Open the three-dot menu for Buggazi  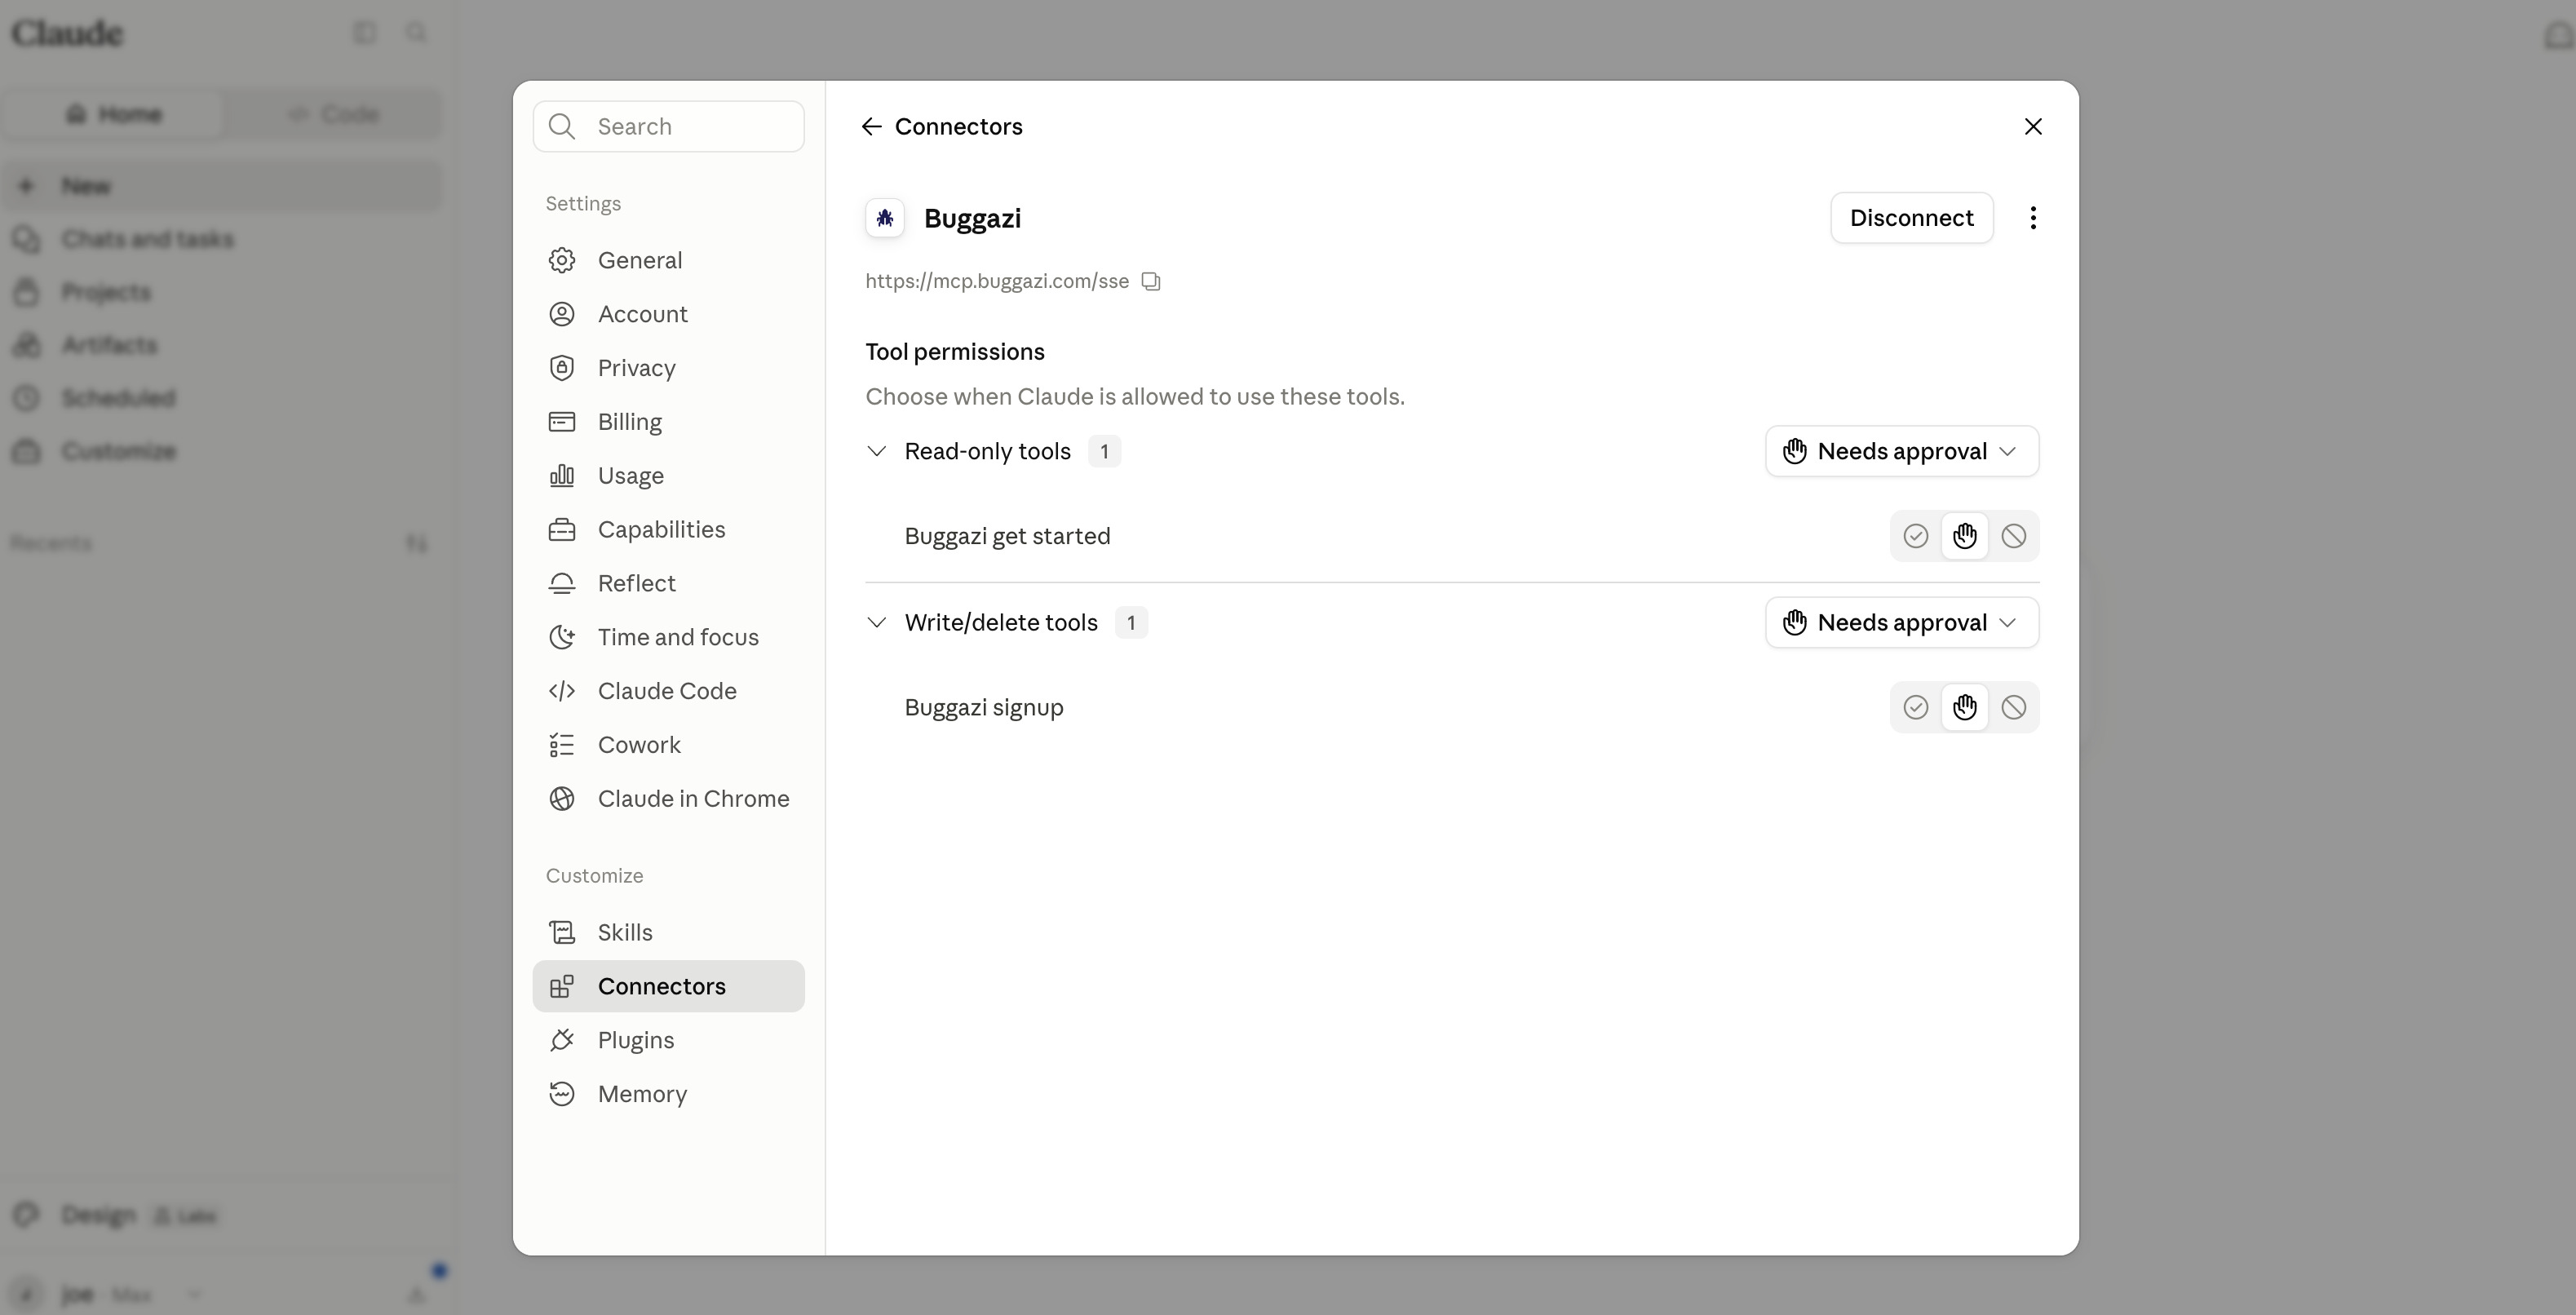pos(2033,218)
